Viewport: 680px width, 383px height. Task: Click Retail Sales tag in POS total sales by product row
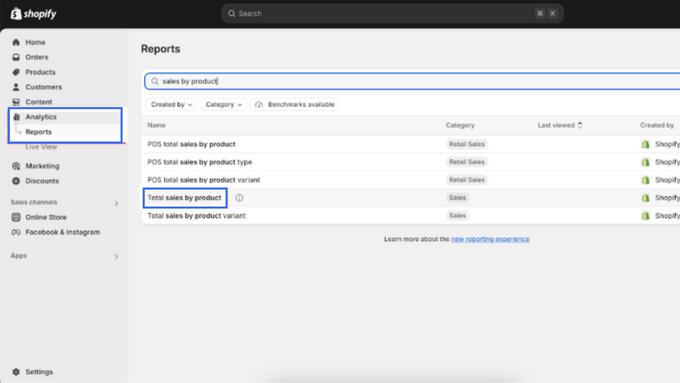(x=467, y=144)
